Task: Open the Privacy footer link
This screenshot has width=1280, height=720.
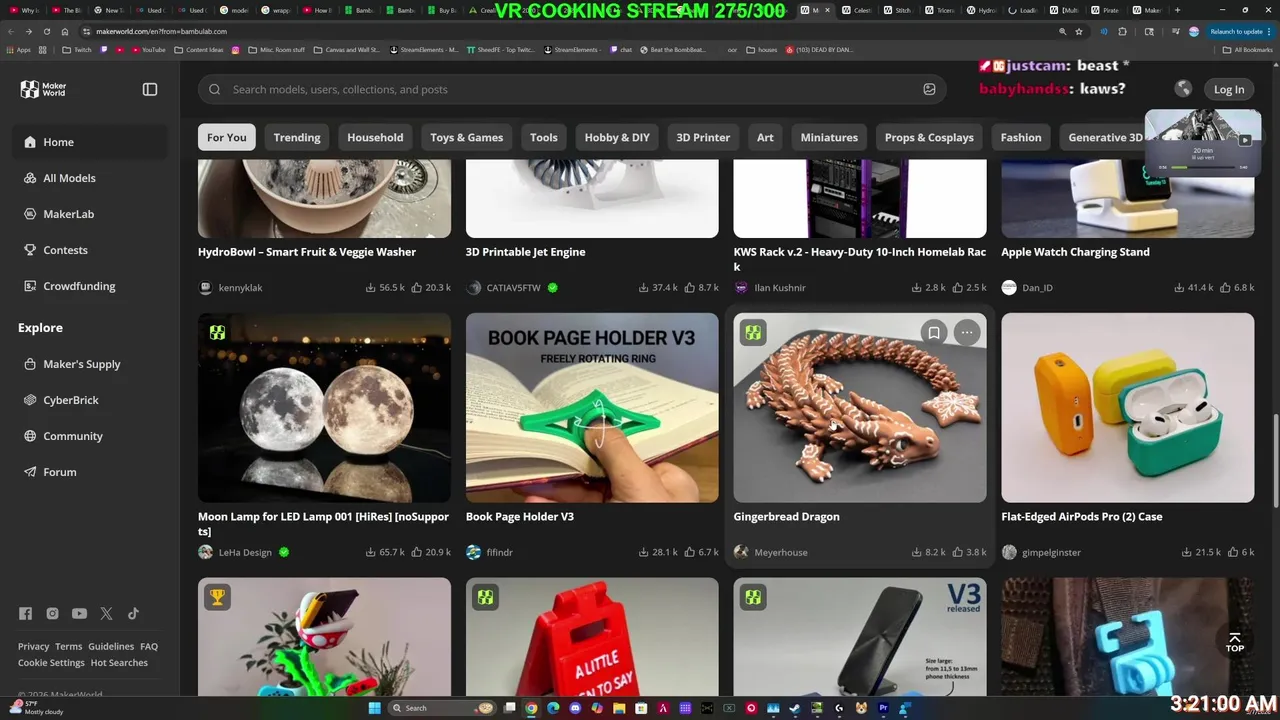Action: [33, 646]
